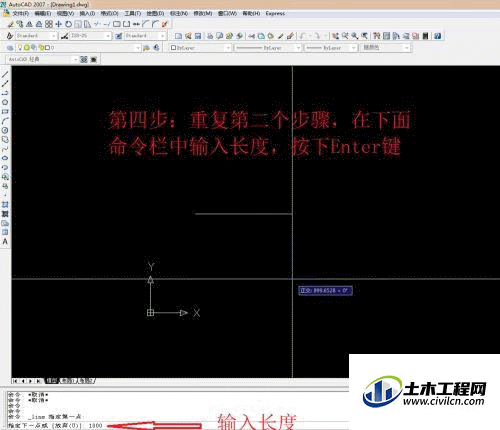Viewport: 500px width, 430px height.
Task: Click the layer 0 color swatch
Action: [48, 48]
